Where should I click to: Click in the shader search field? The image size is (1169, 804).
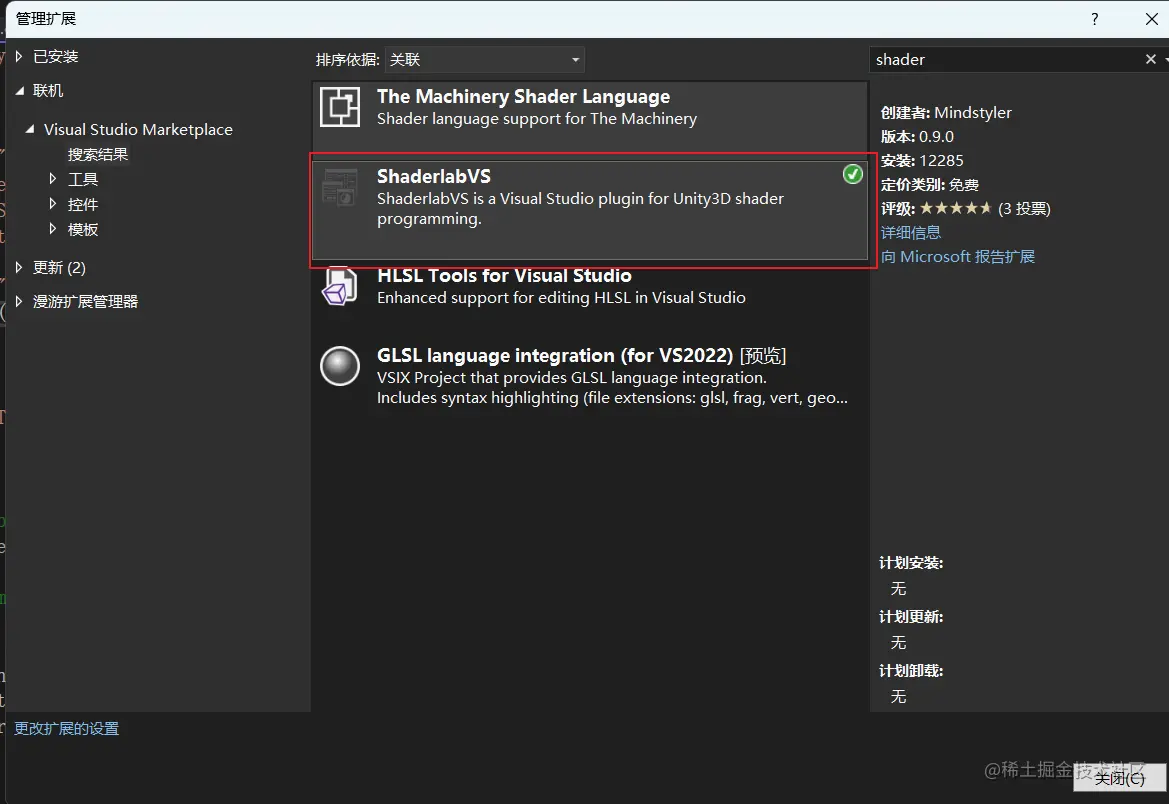(x=1006, y=60)
